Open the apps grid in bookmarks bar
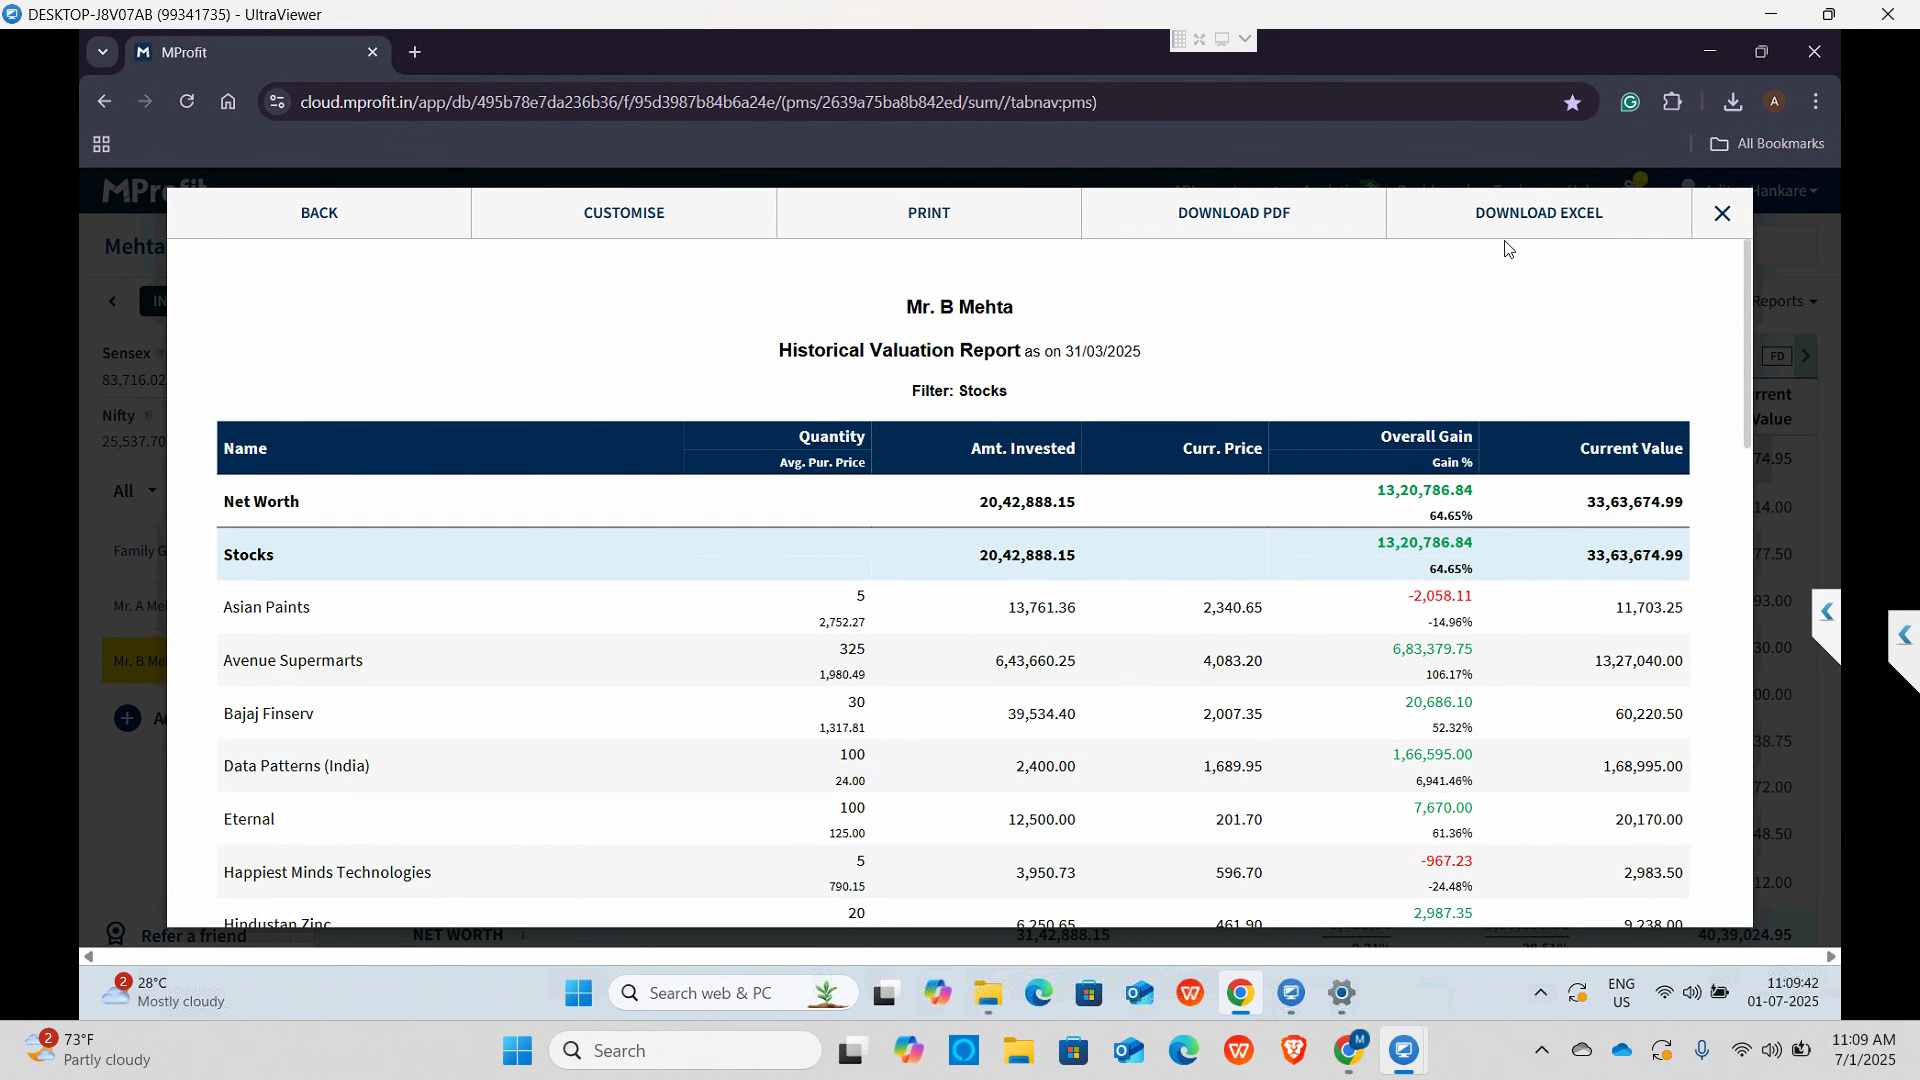Screen dimensions: 1920x1080 (x=101, y=145)
